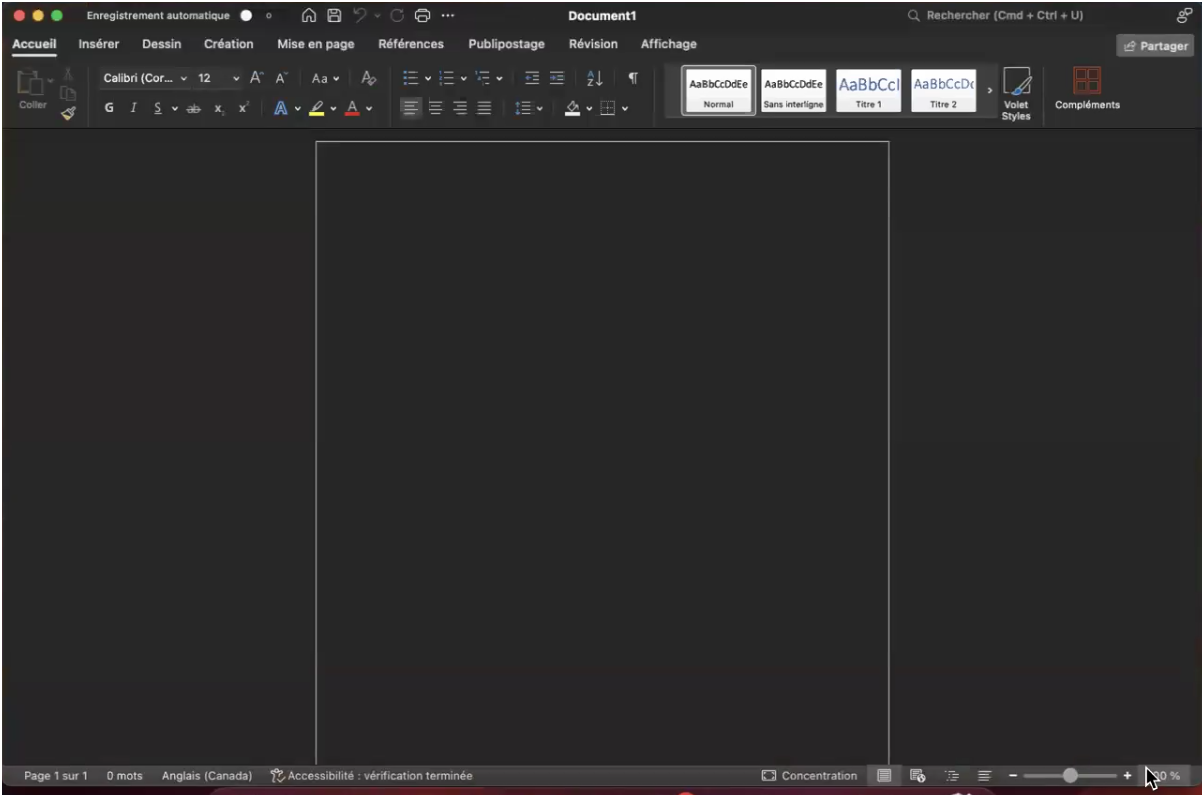The width and height of the screenshot is (1204, 797).
Task: Click the Format Painter brush icon
Action: pos(68,113)
